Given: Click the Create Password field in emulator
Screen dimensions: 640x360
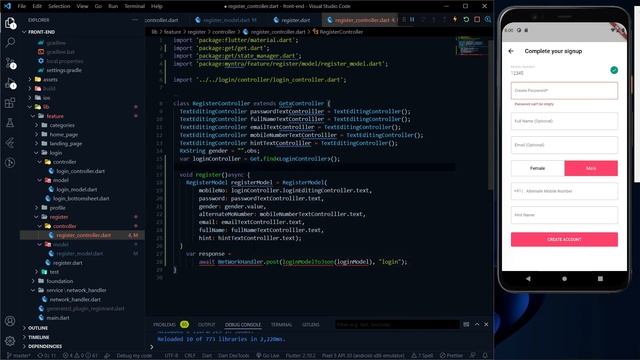Looking at the screenshot, I should click(x=564, y=91).
